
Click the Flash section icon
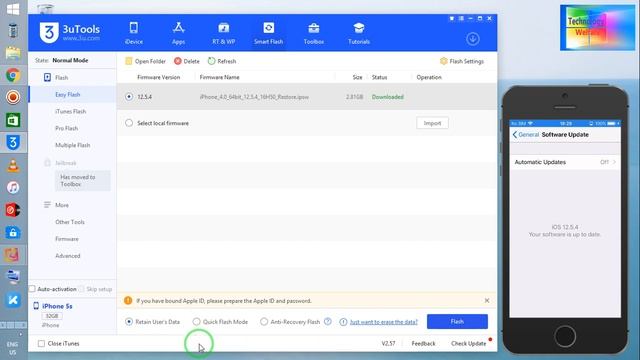(47, 77)
